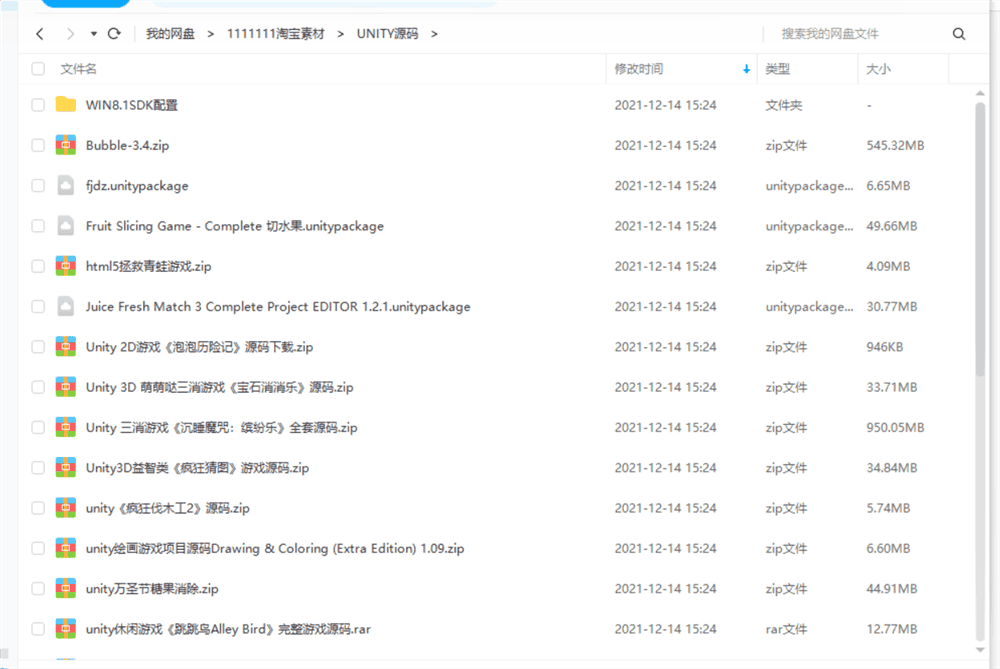The height and width of the screenshot is (669, 1000).
Task: Click the unity万圣节糖果消除.zip archive icon
Action: [x=66, y=588]
